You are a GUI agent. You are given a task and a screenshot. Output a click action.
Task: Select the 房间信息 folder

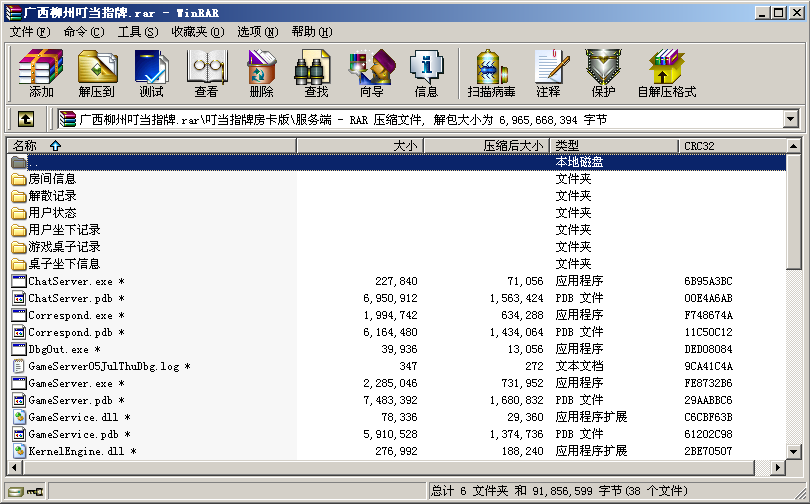pos(51,179)
